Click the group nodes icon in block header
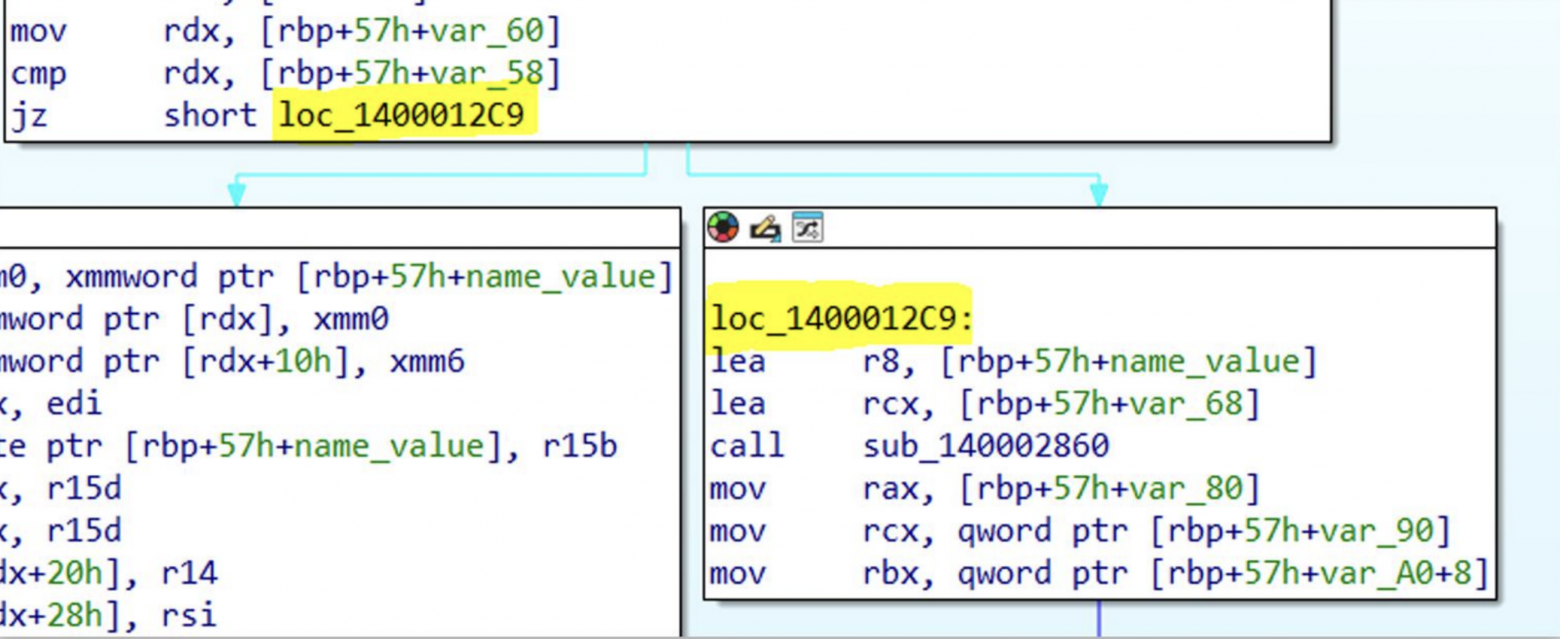This screenshot has width=1560, height=639. pyautogui.click(x=807, y=228)
